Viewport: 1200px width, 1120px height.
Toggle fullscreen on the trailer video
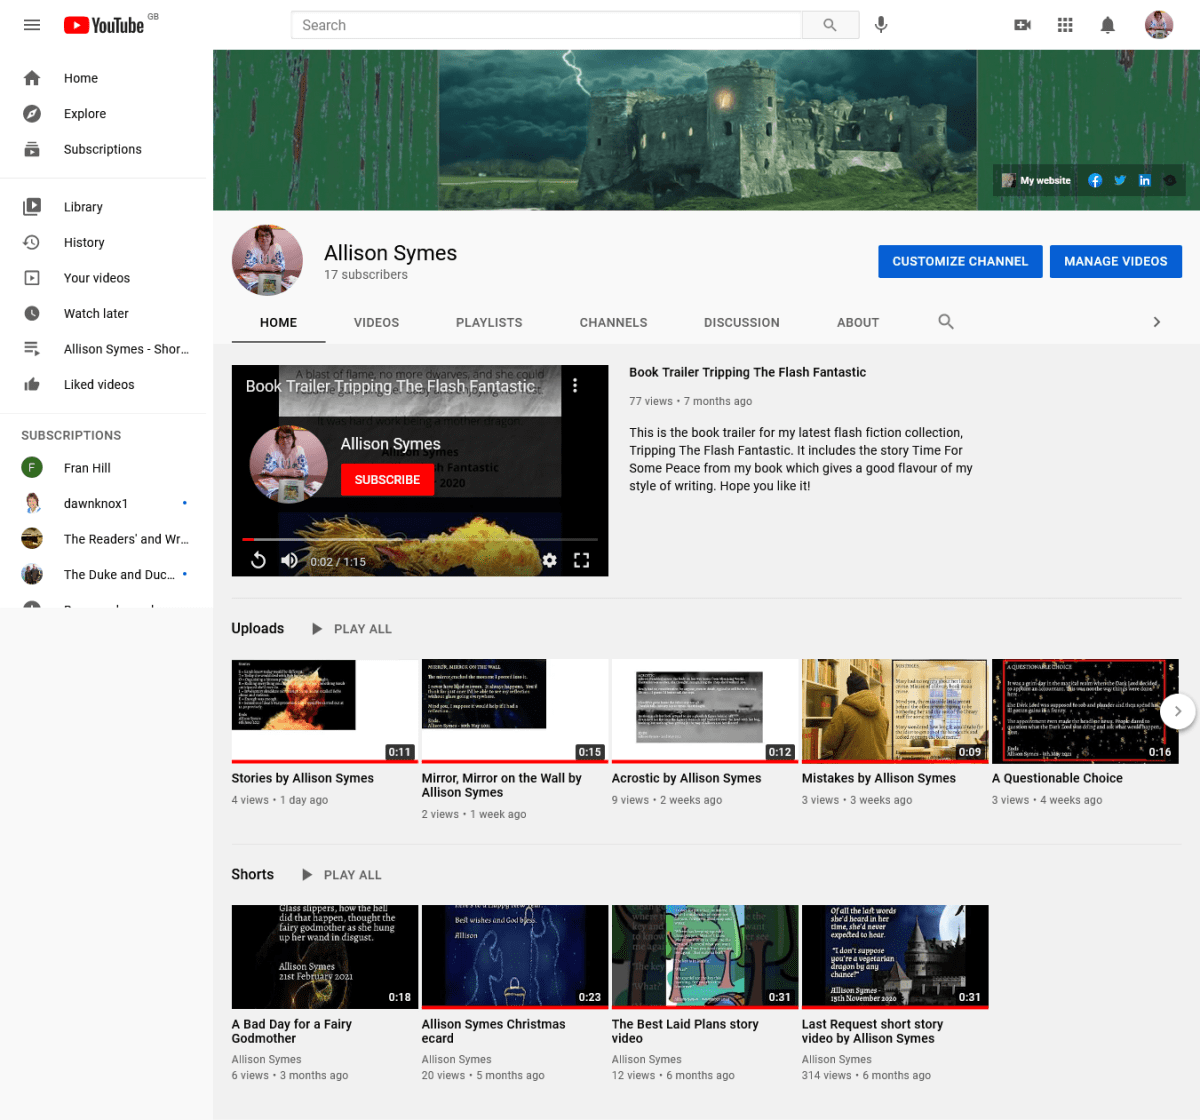[581, 561]
